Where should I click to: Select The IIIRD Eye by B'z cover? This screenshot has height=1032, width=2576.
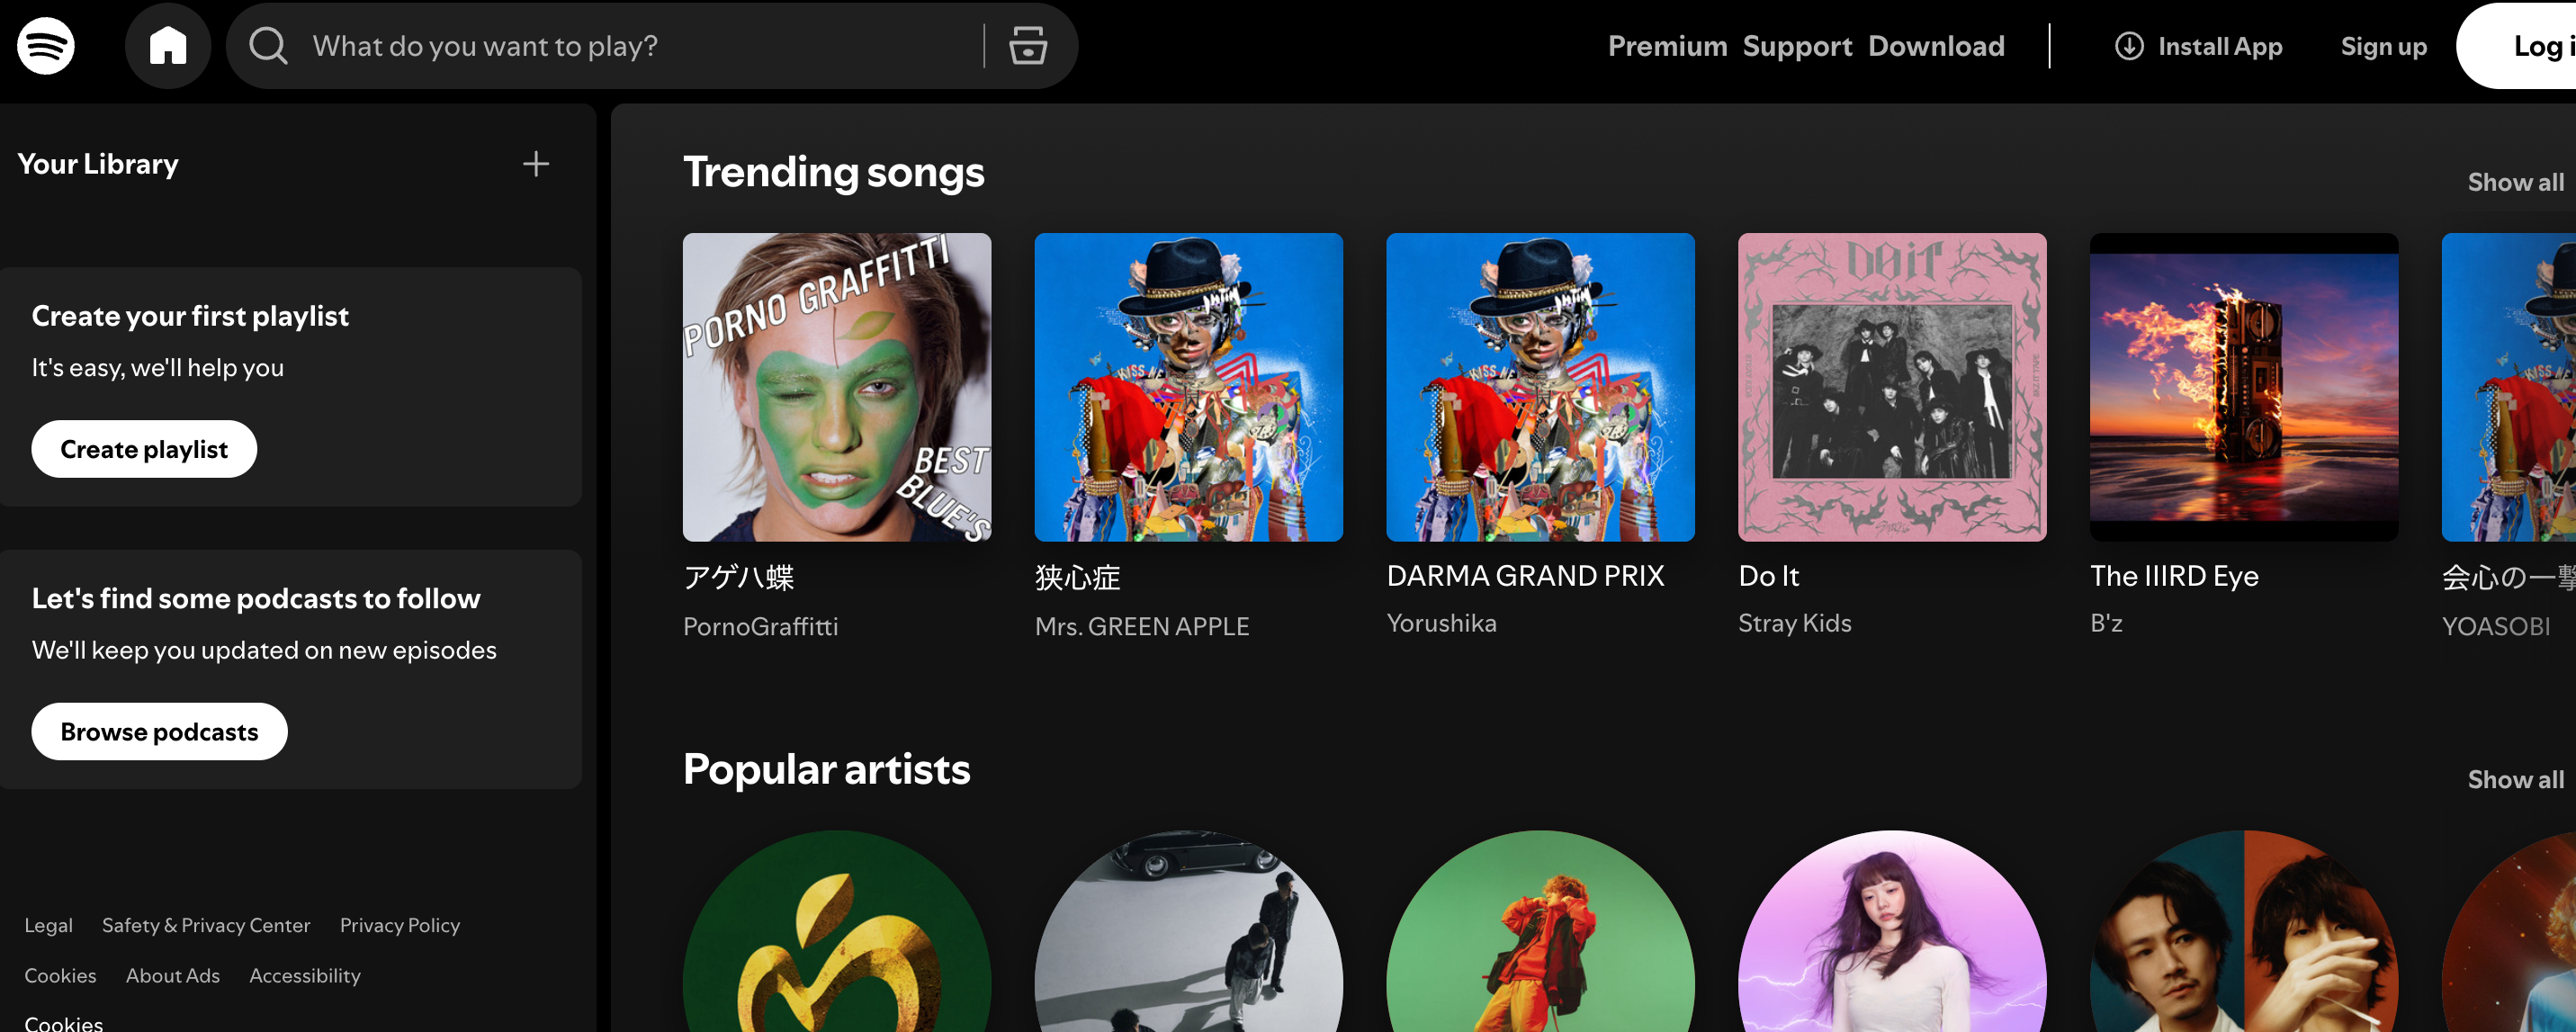click(2243, 387)
